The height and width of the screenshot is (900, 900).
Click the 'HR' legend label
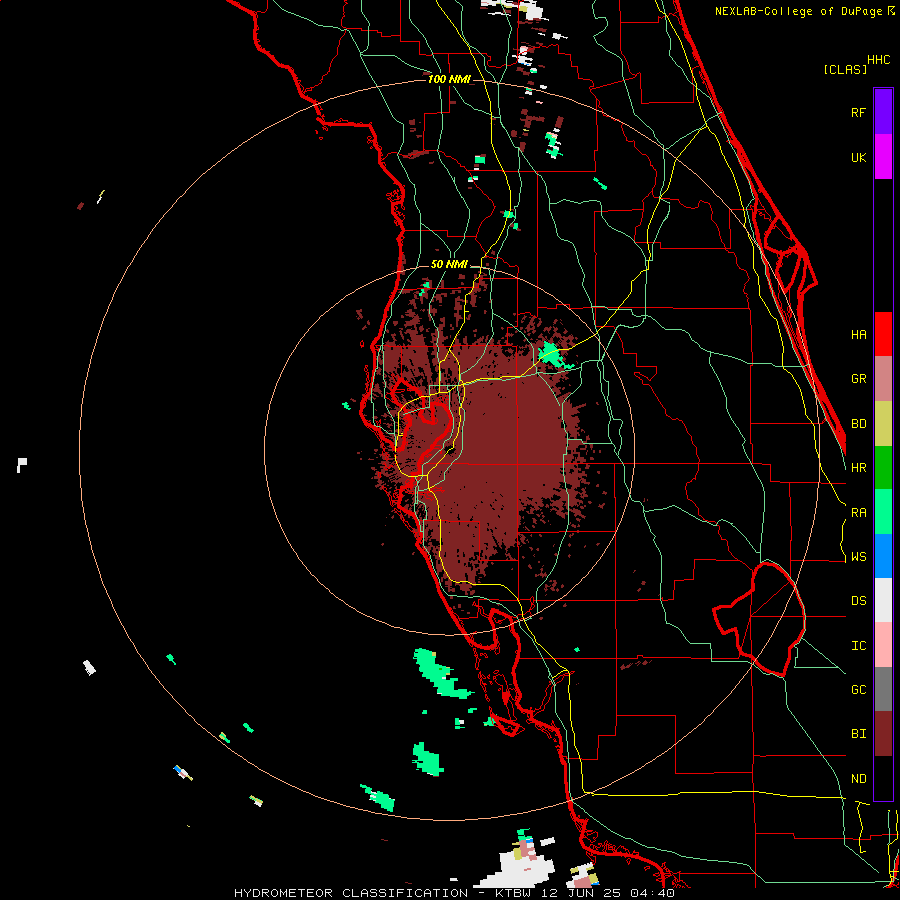pos(858,468)
